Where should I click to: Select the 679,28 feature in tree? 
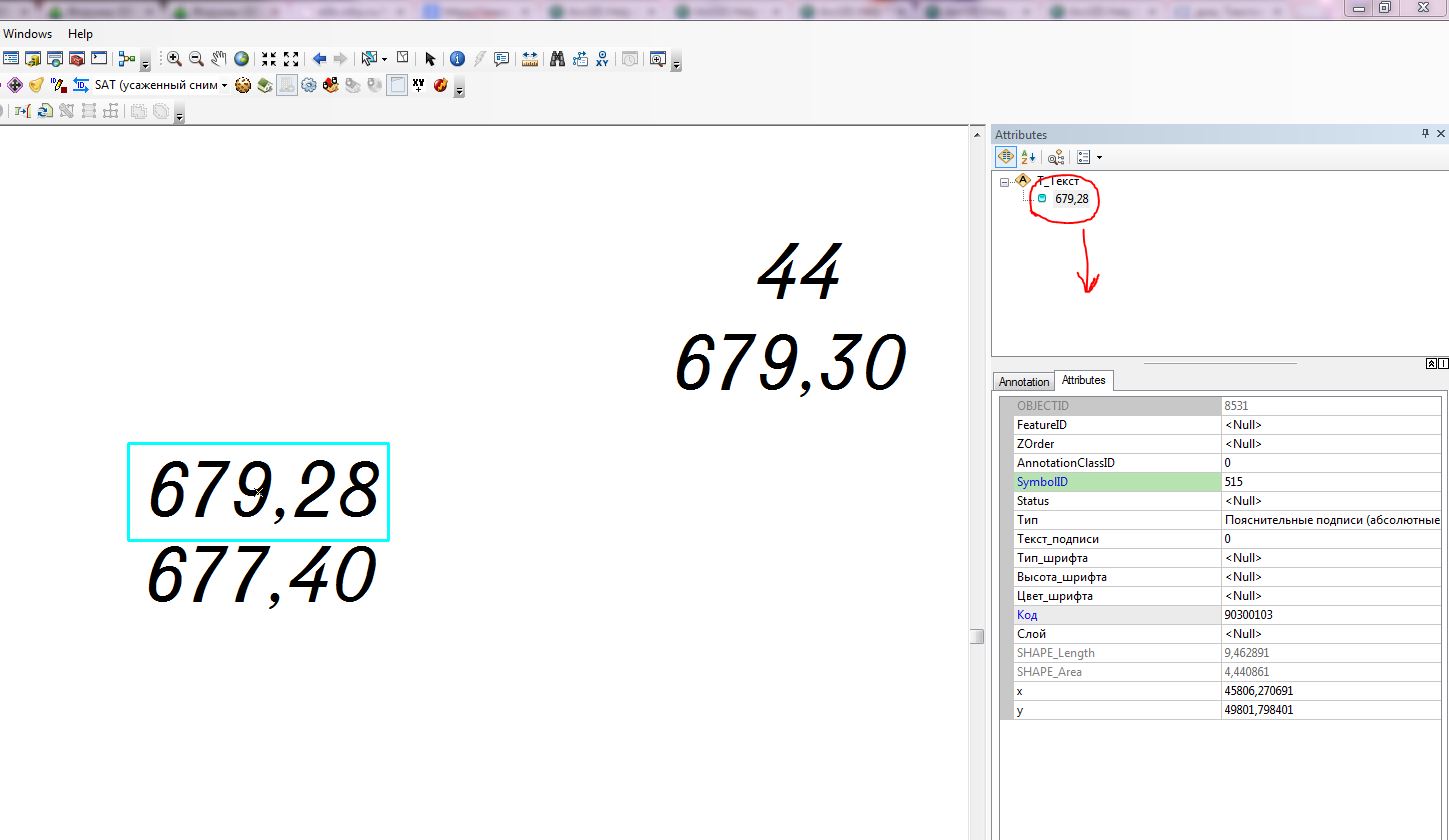pos(1071,199)
